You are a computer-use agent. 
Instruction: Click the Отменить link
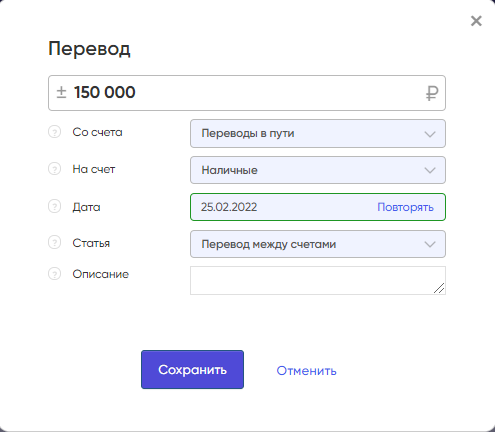point(306,371)
